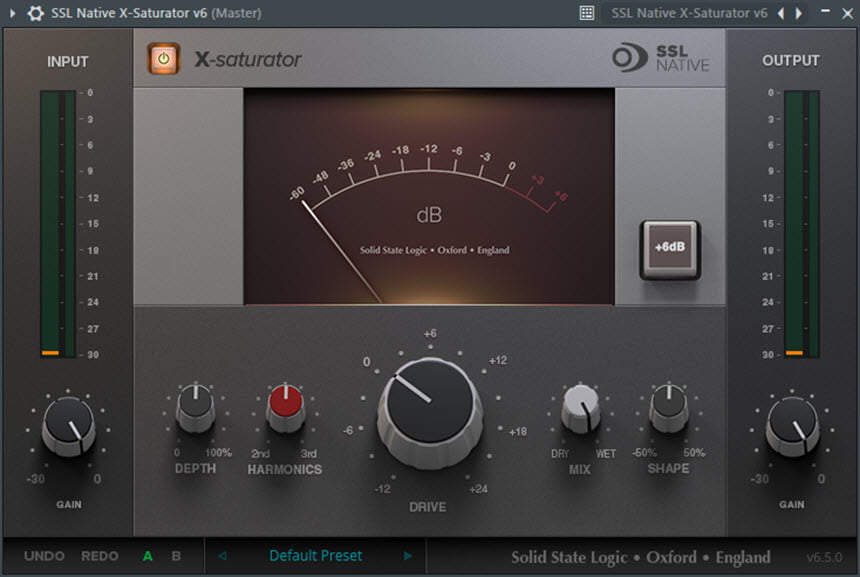Click the +24 DRIVE scale marking
The image size is (860, 577).
[478, 489]
